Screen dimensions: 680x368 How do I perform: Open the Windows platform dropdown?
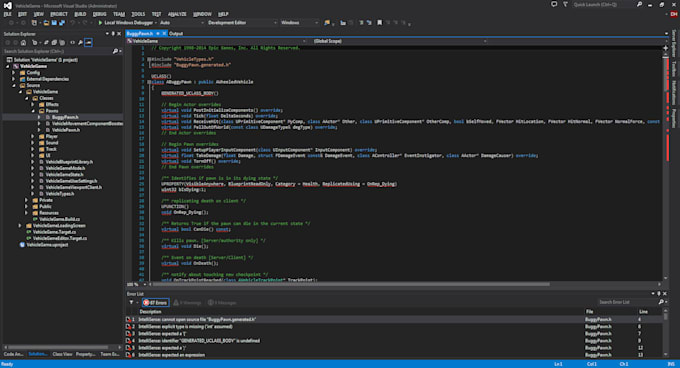click(299, 23)
